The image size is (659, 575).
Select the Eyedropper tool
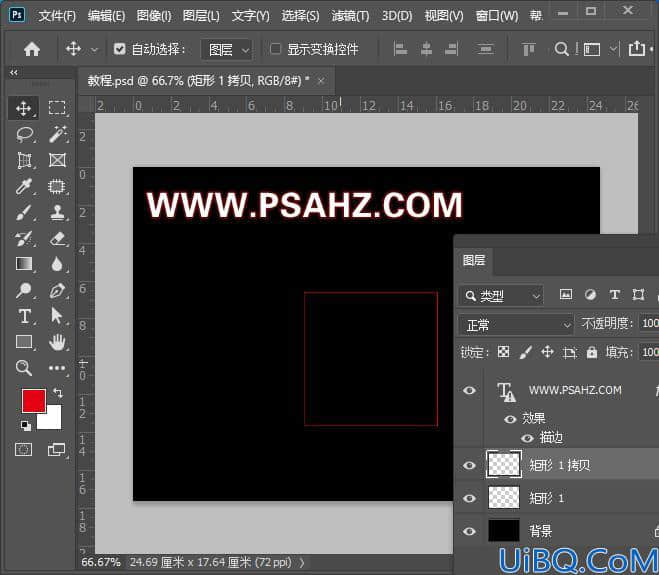point(24,186)
